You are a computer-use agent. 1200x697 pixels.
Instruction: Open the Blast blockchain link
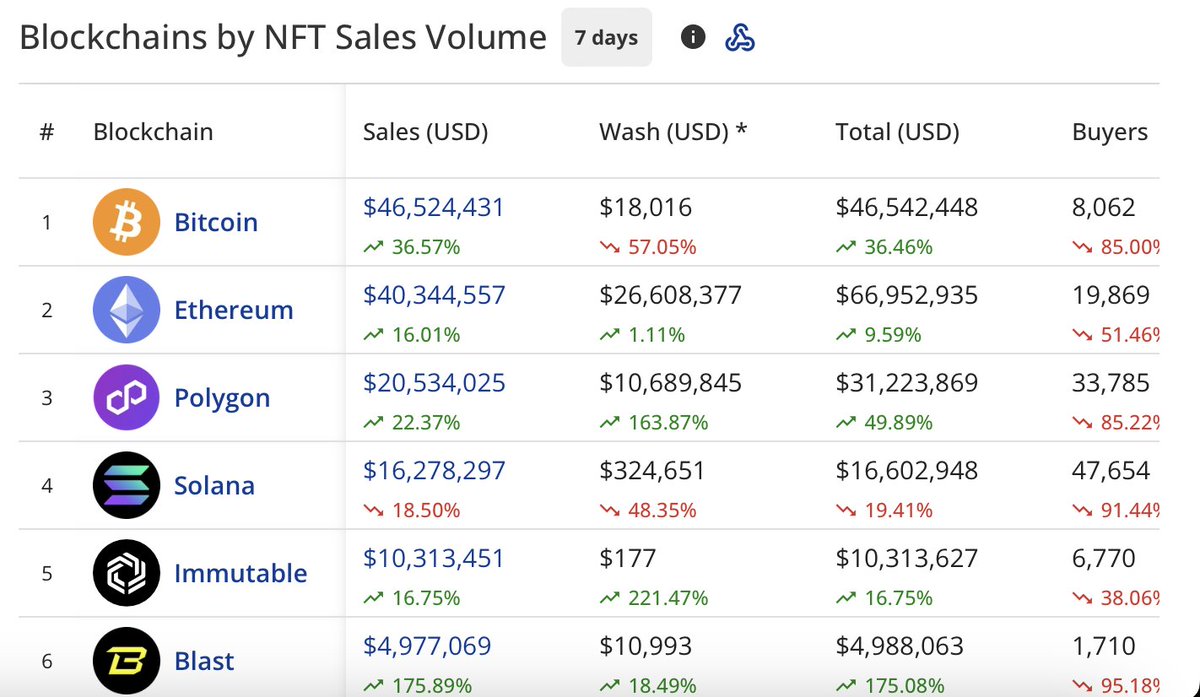tap(204, 661)
